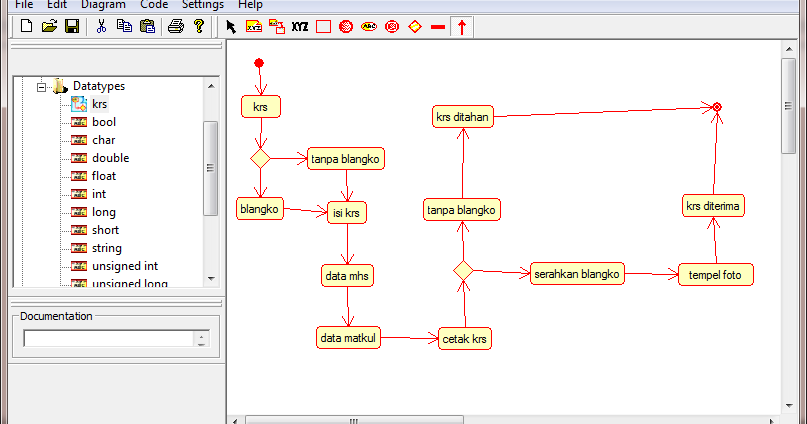Select the float datatype in tree
The width and height of the screenshot is (807, 424).
[104, 176]
